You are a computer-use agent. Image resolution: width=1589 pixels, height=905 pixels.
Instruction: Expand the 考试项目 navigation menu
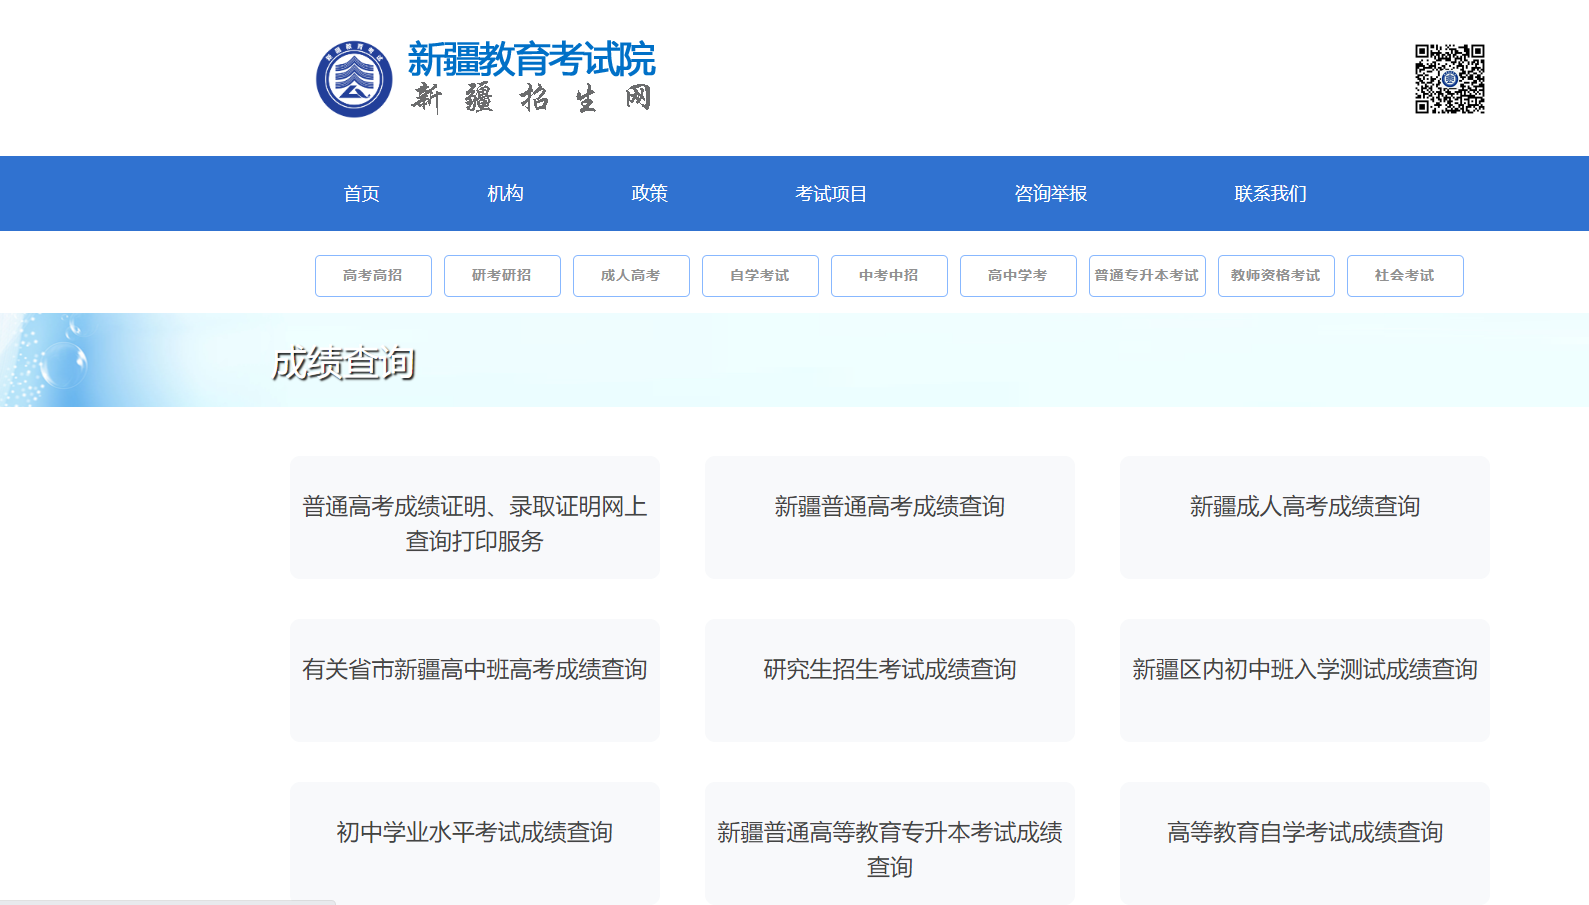coord(830,194)
